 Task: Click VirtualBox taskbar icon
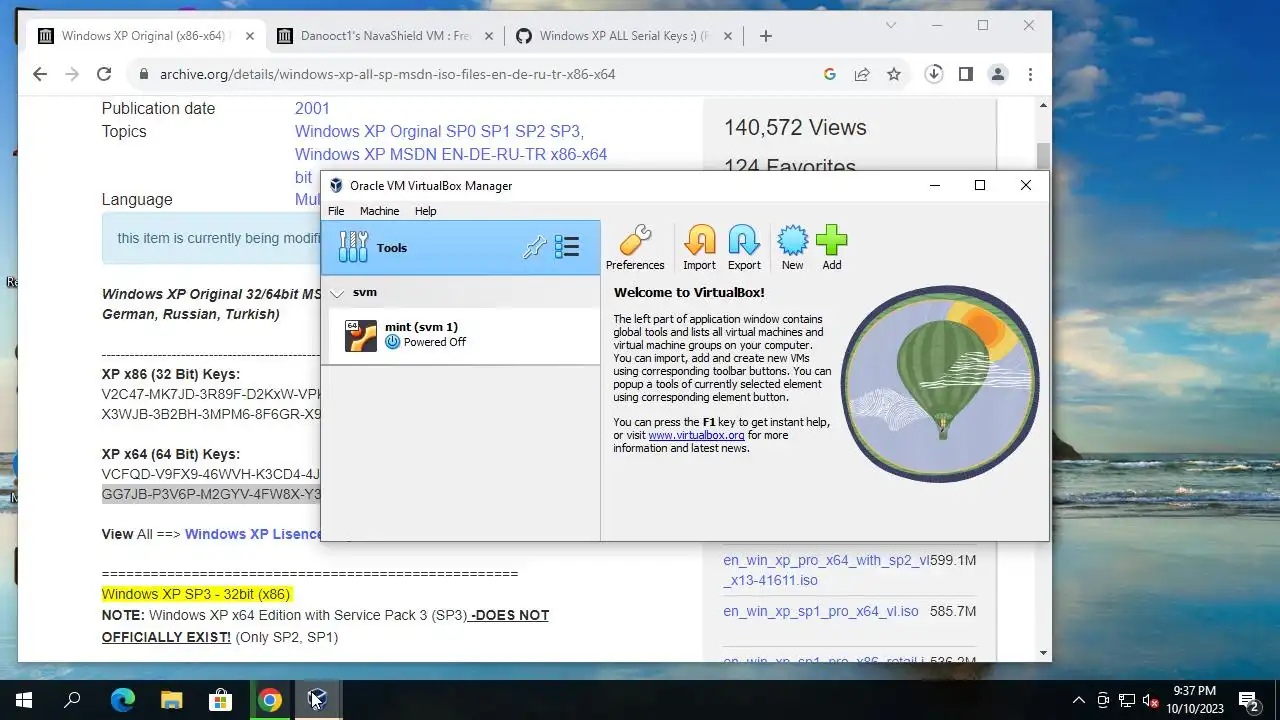click(x=318, y=700)
